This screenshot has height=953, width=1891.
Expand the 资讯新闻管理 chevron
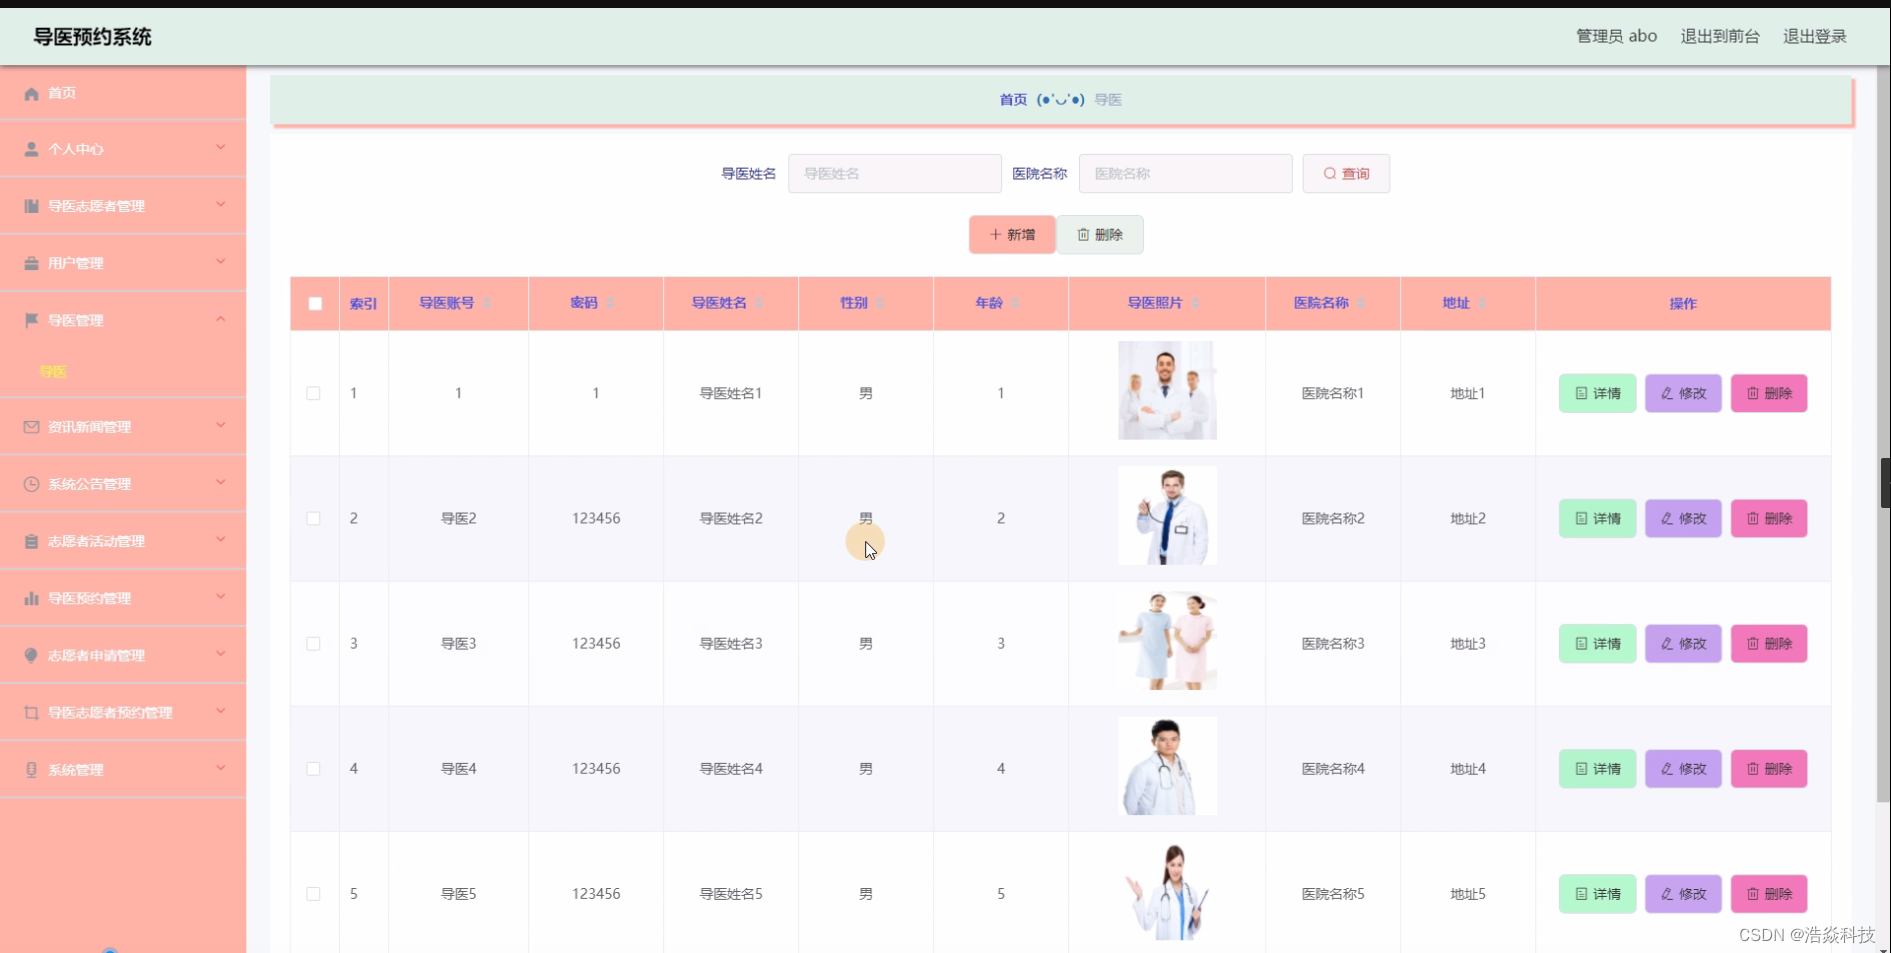221,426
